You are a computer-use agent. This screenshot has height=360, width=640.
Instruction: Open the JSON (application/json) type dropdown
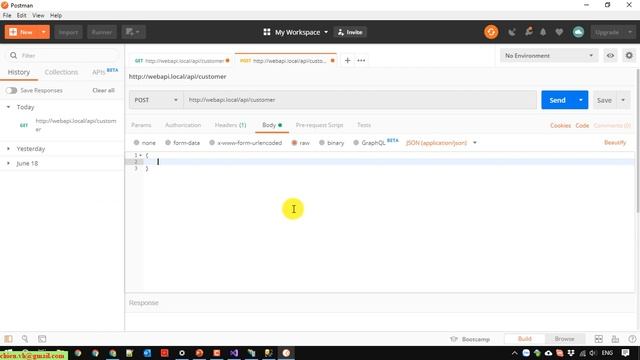(442, 142)
